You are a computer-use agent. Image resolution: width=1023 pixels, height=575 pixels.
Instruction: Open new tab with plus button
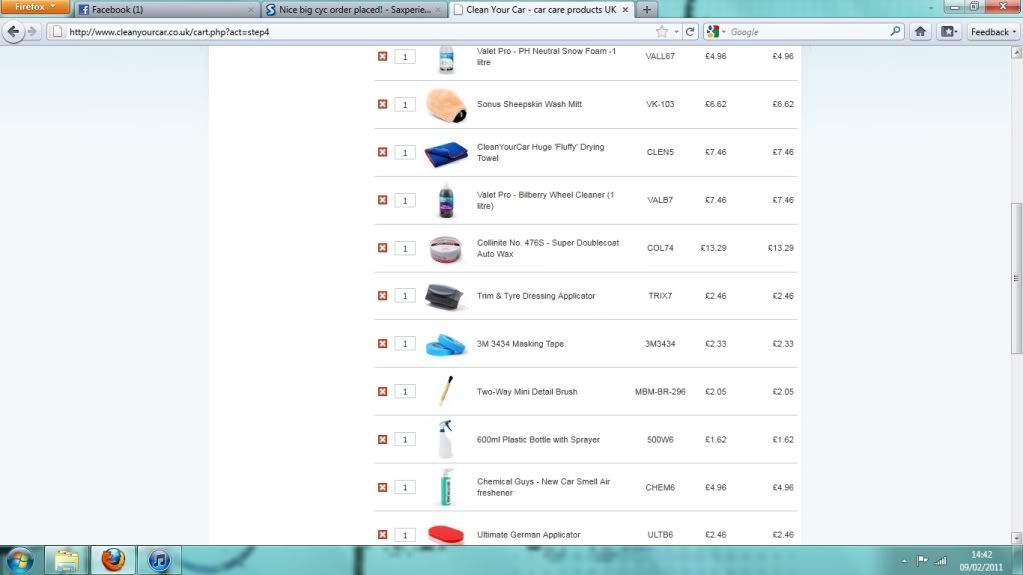(x=647, y=9)
